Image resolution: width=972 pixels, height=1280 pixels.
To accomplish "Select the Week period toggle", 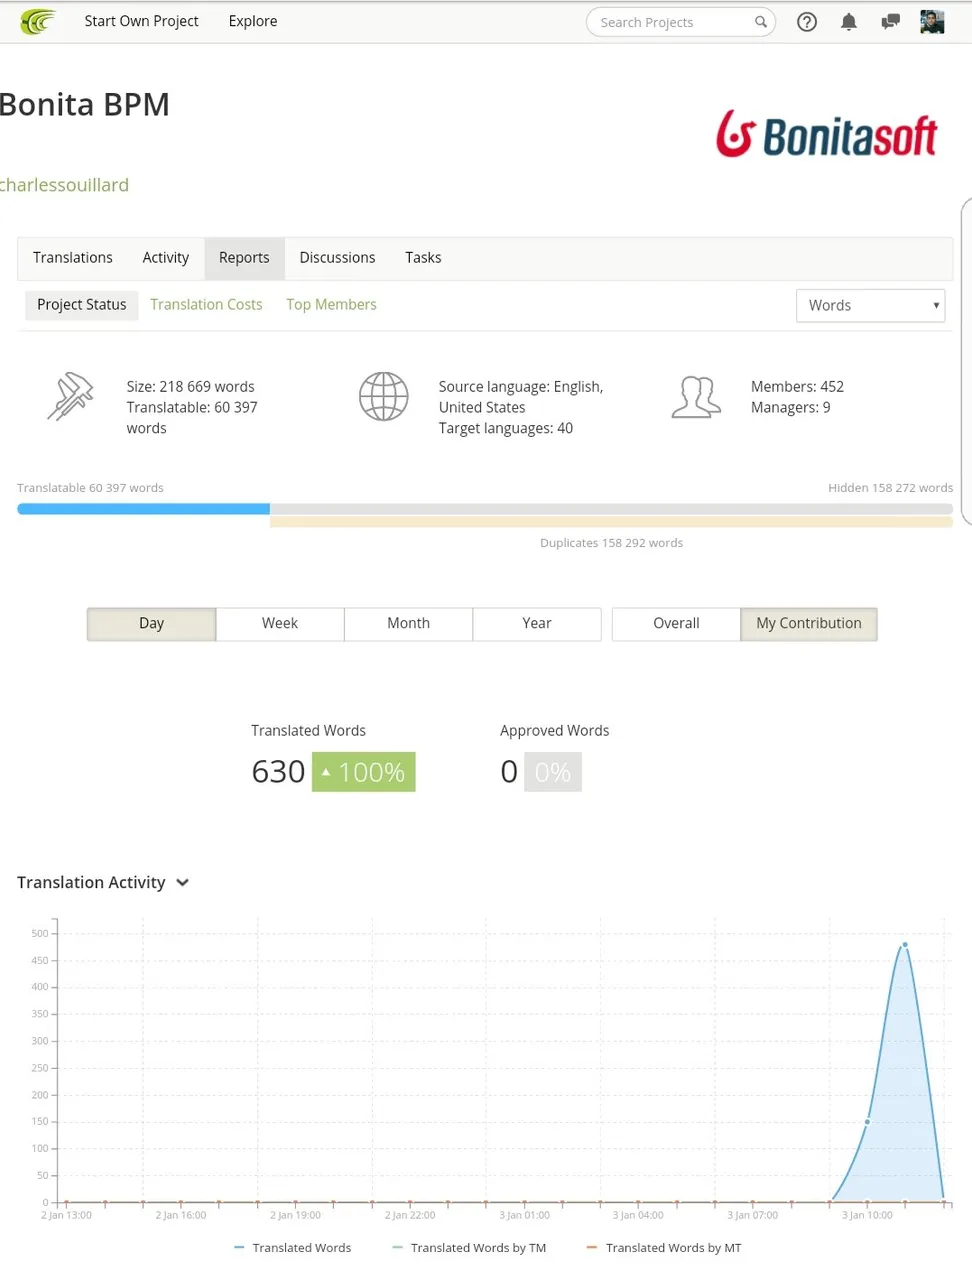I will (x=280, y=624).
